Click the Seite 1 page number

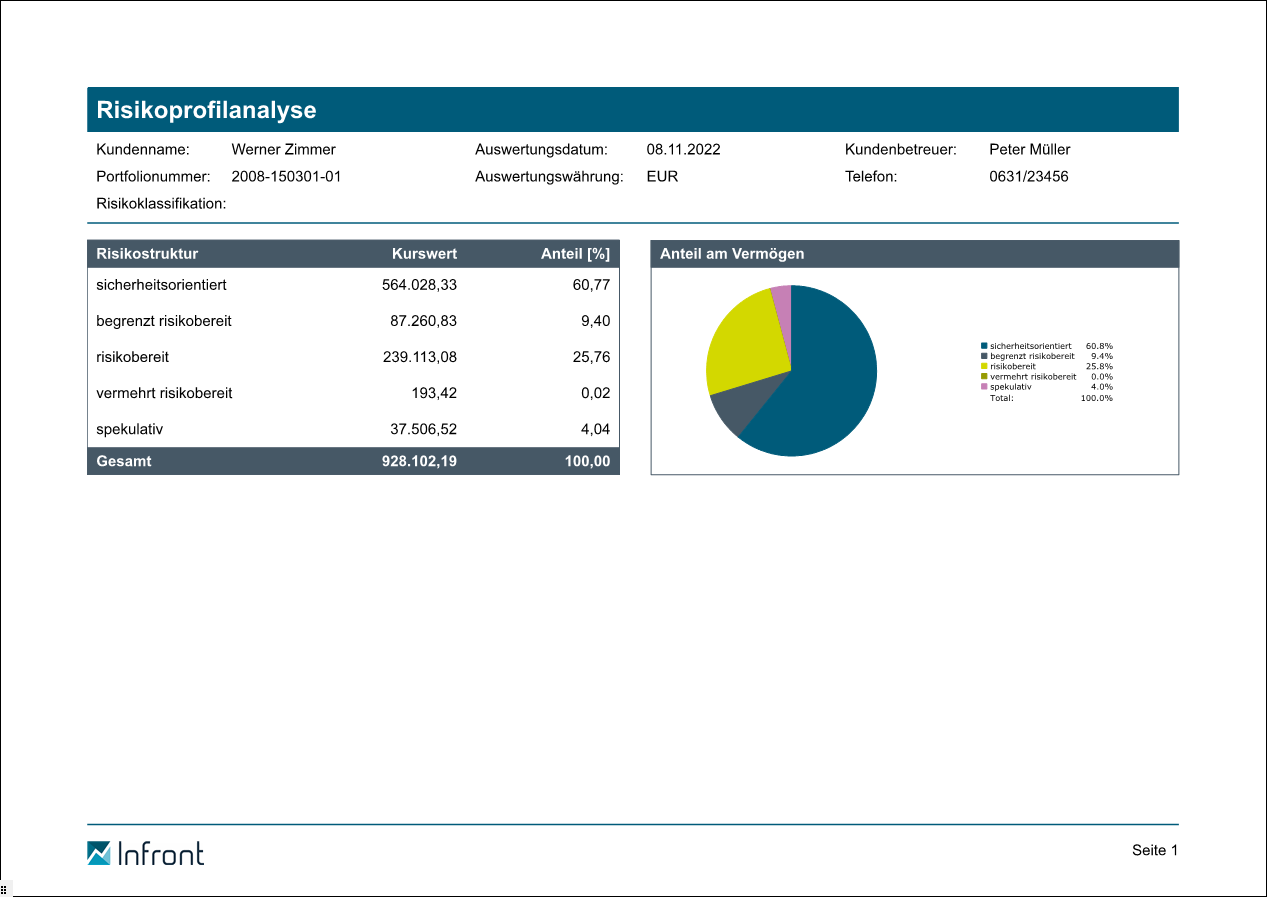pos(1155,850)
